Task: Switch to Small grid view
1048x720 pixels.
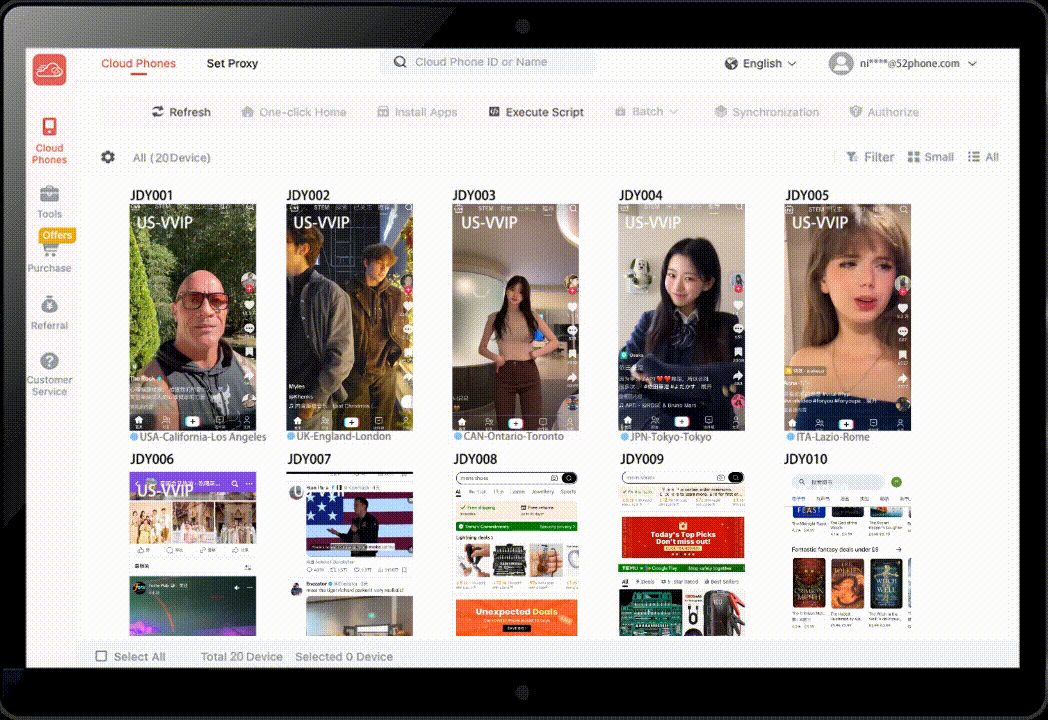Action: pos(930,157)
